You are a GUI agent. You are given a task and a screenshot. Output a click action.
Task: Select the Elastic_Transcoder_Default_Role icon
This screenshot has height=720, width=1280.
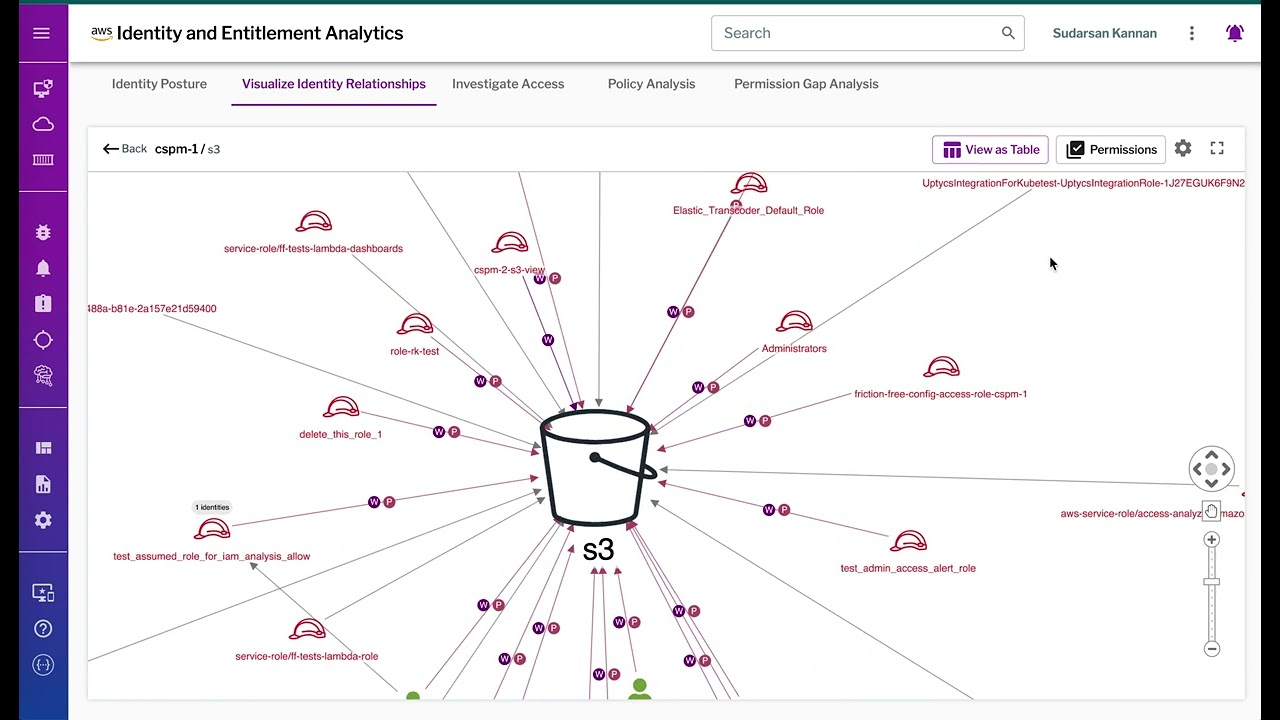point(749,185)
